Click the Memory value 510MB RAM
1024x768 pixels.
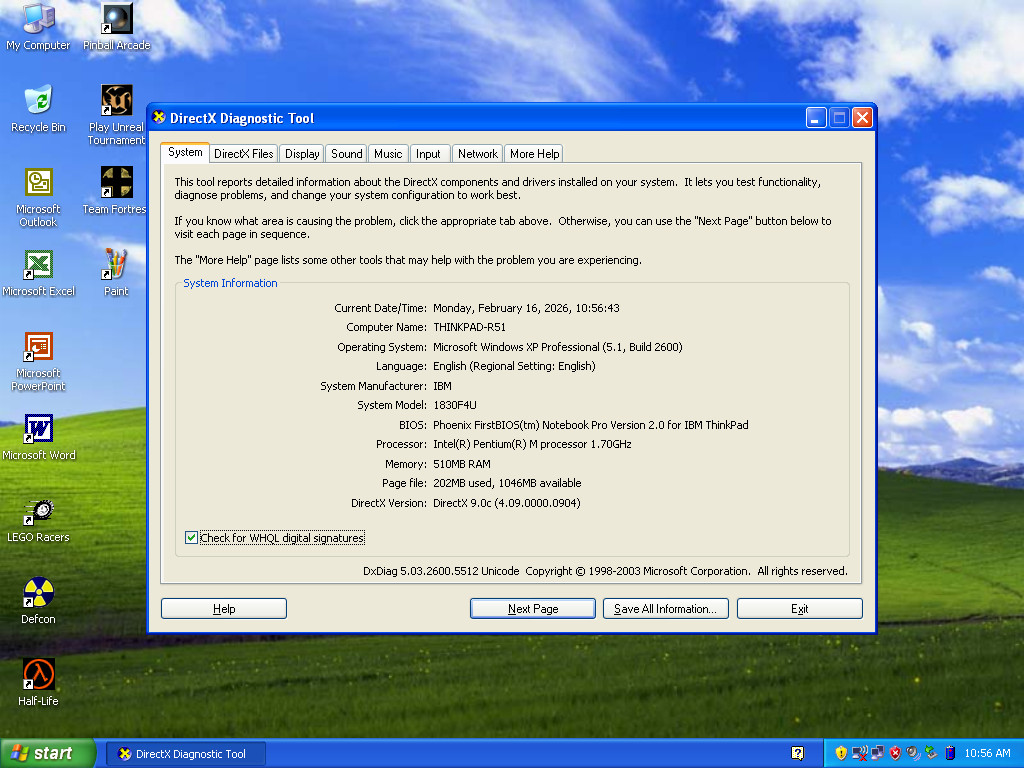462,464
